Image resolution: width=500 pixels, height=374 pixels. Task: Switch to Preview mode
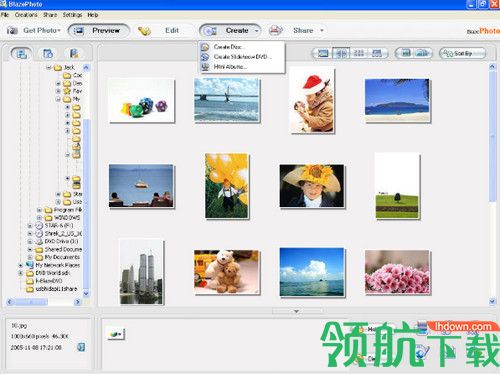[99, 31]
